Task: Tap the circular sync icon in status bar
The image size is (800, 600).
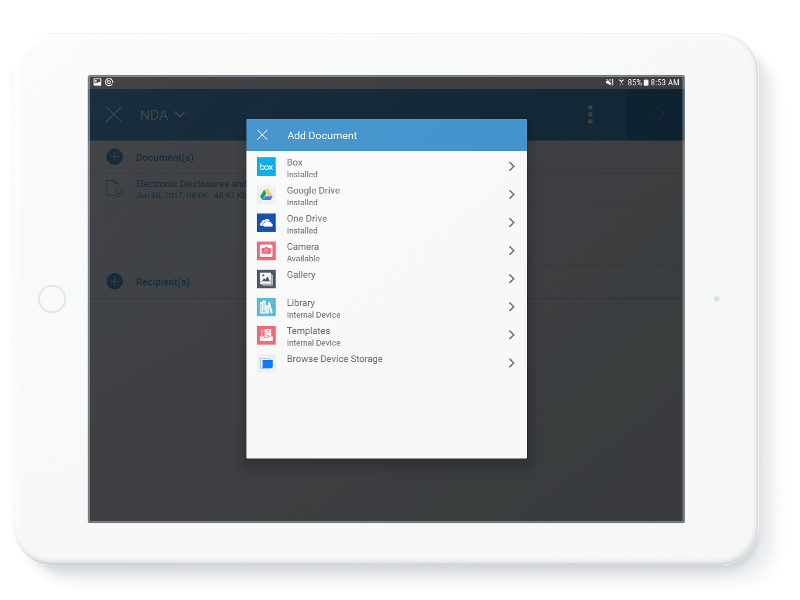Action: point(109,82)
